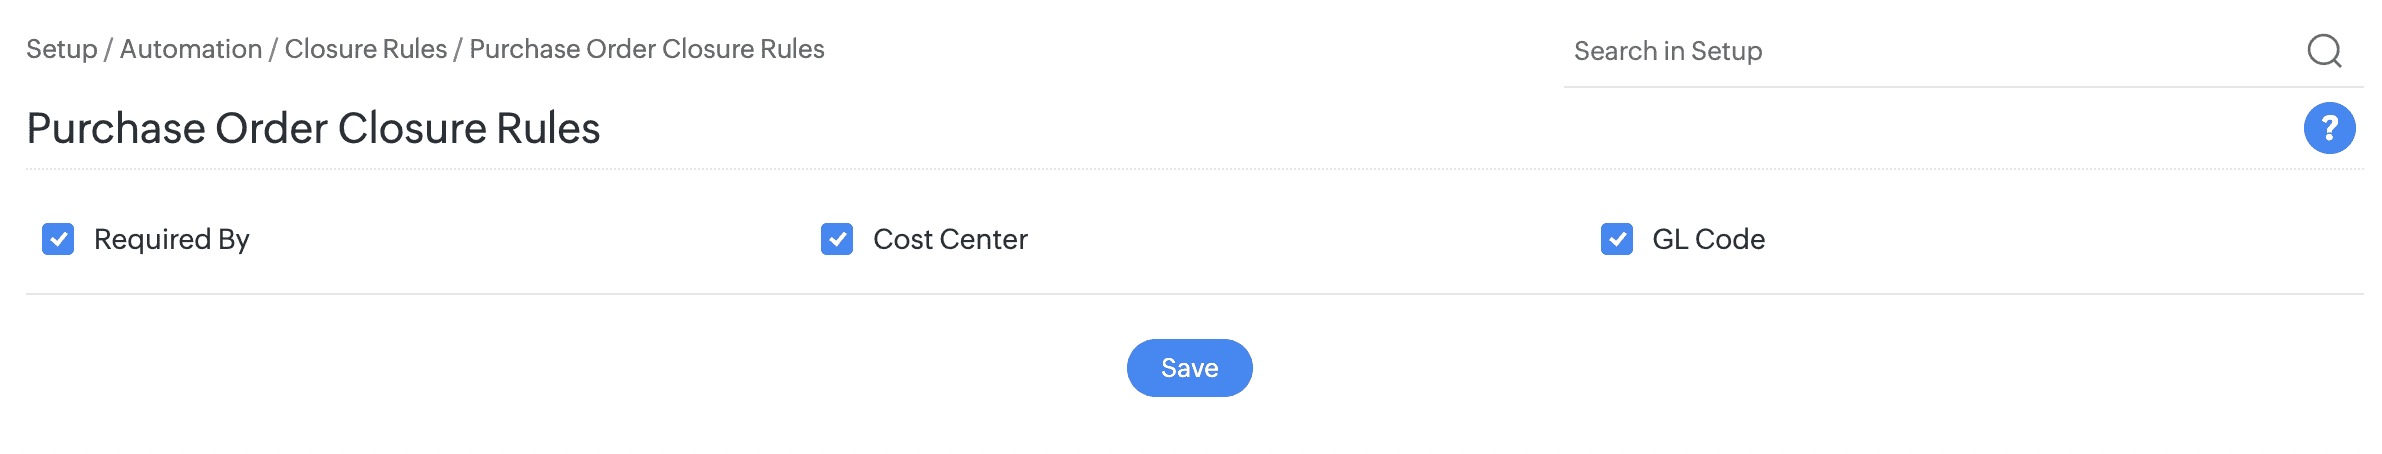Save the closure rules
2382x454 pixels.
(x=1189, y=368)
